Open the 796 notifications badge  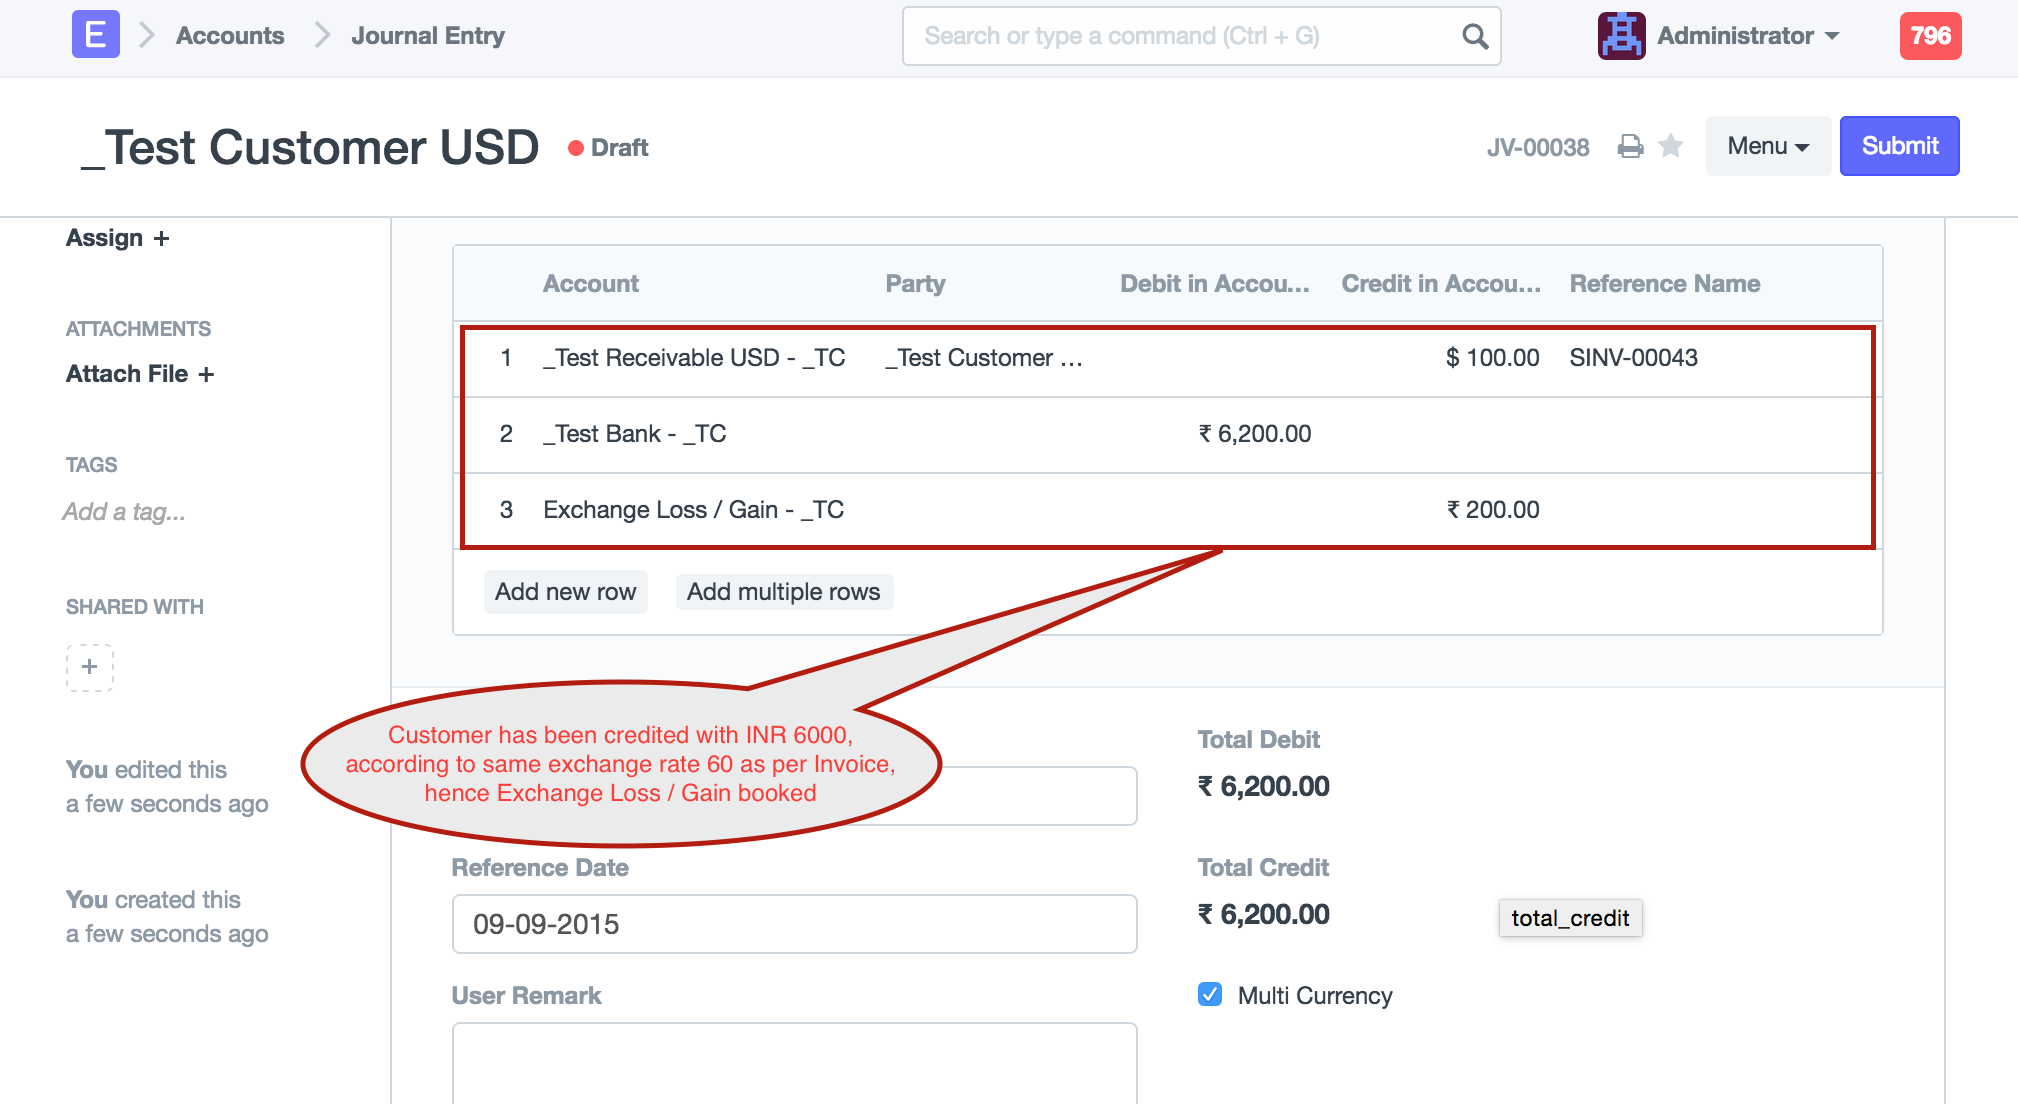1929,36
